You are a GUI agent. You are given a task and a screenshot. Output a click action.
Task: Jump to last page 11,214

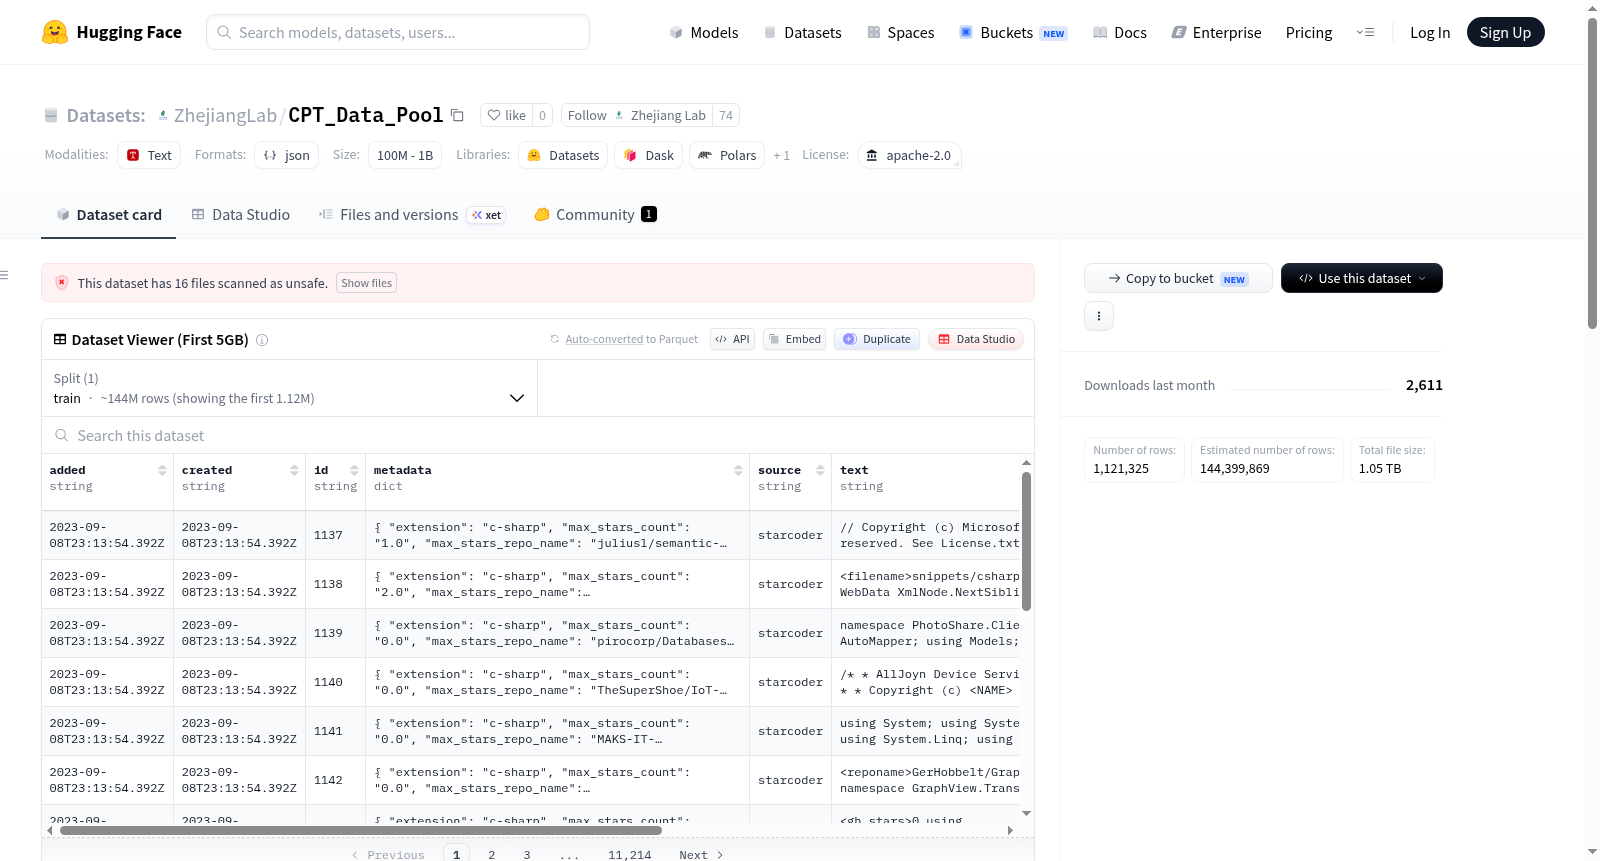(630, 855)
